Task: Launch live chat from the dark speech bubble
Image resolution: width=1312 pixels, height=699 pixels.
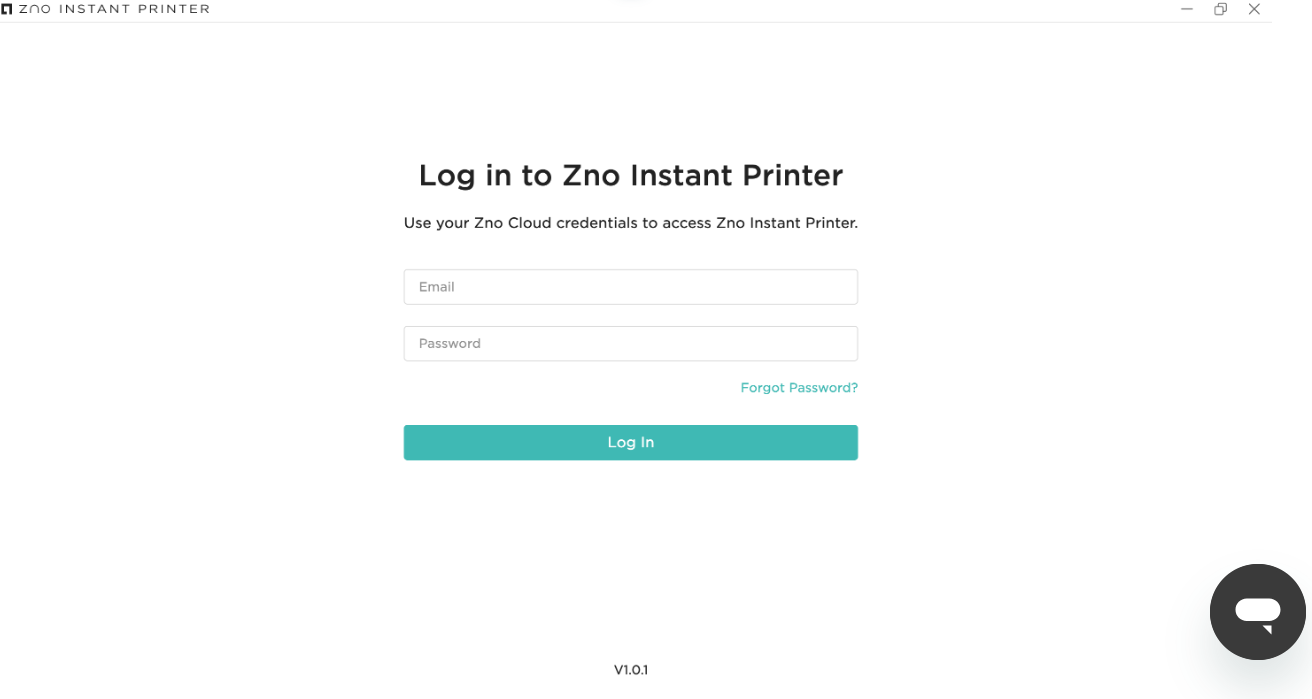Action: pos(1257,611)
